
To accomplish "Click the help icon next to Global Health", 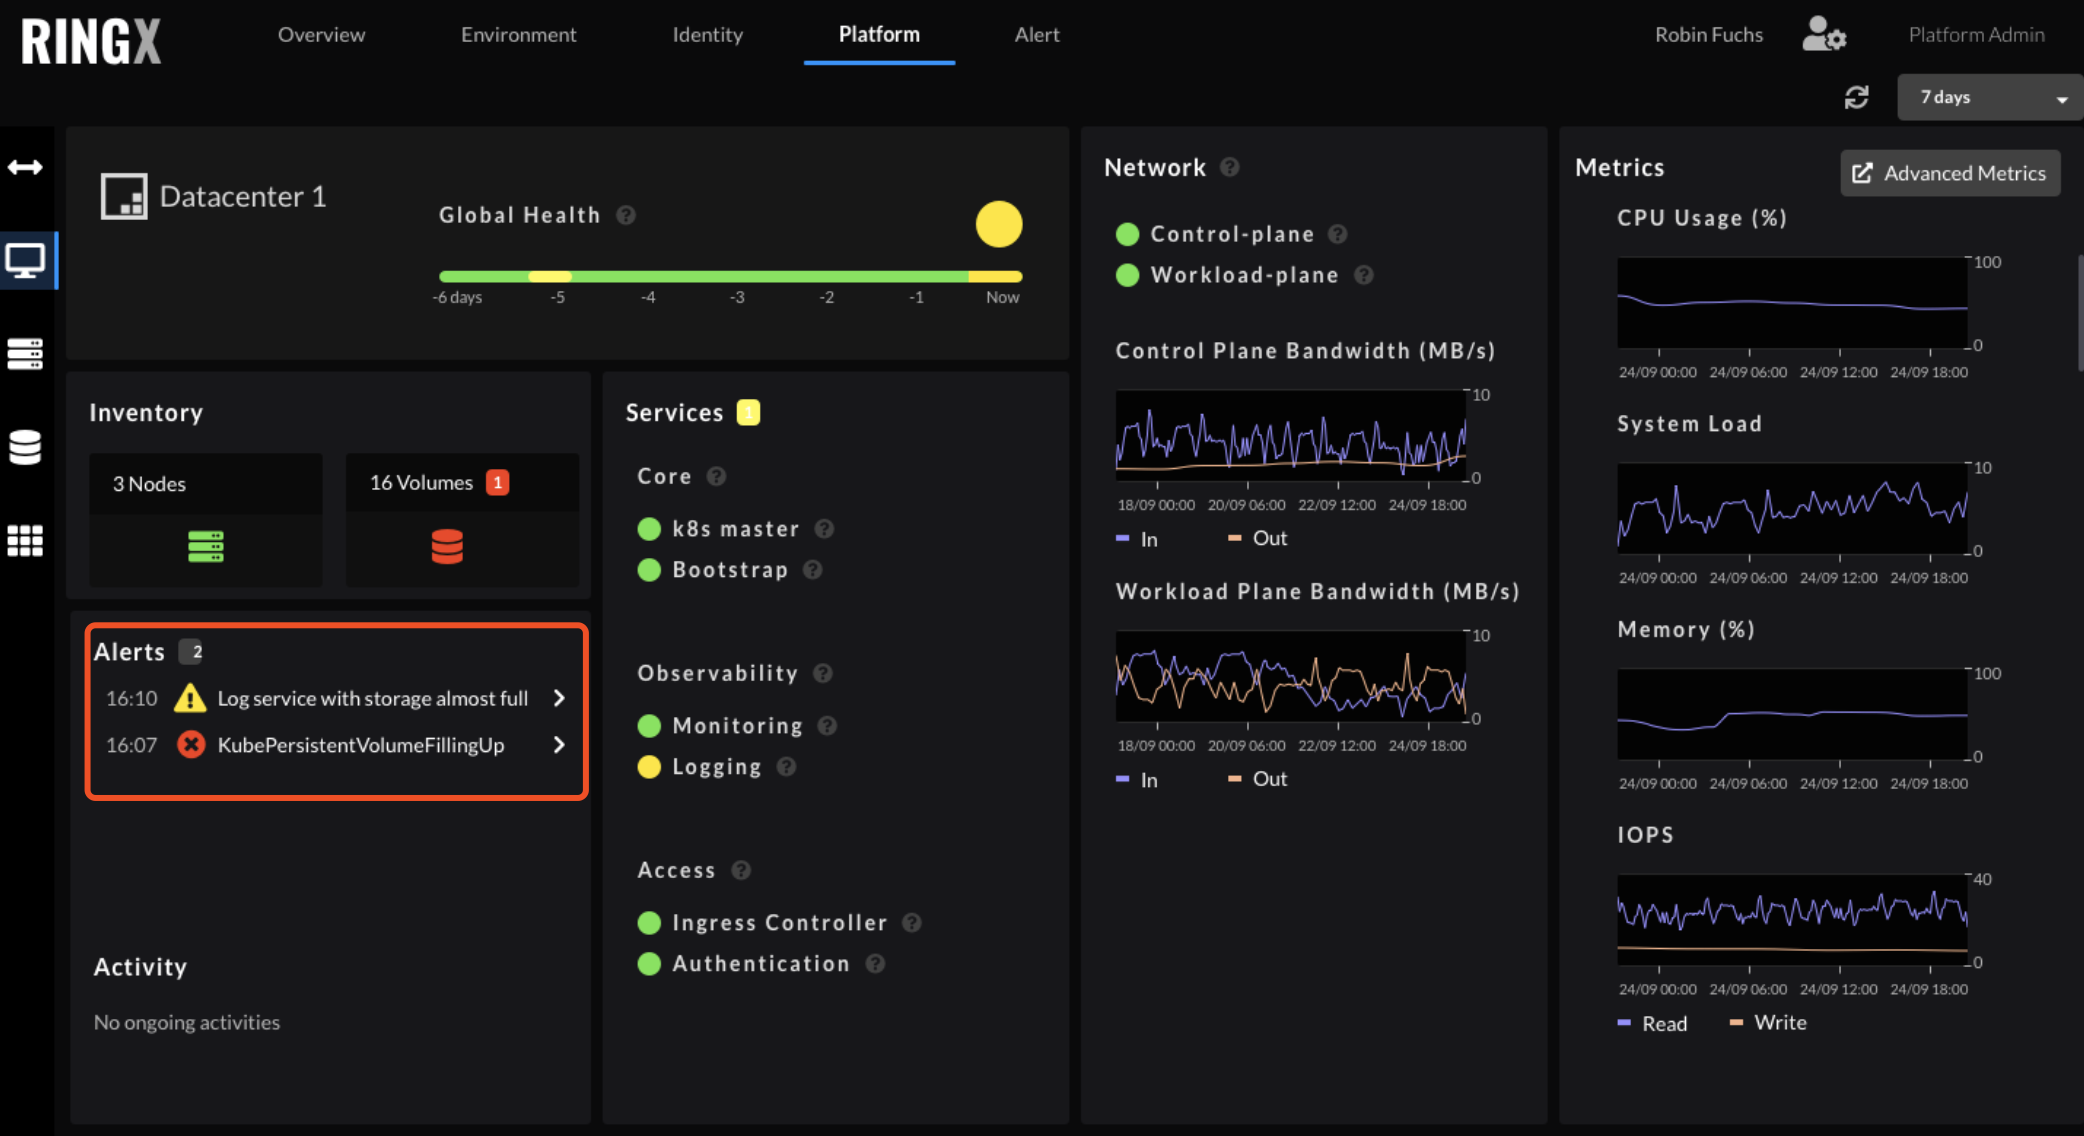I will [626, 215].
